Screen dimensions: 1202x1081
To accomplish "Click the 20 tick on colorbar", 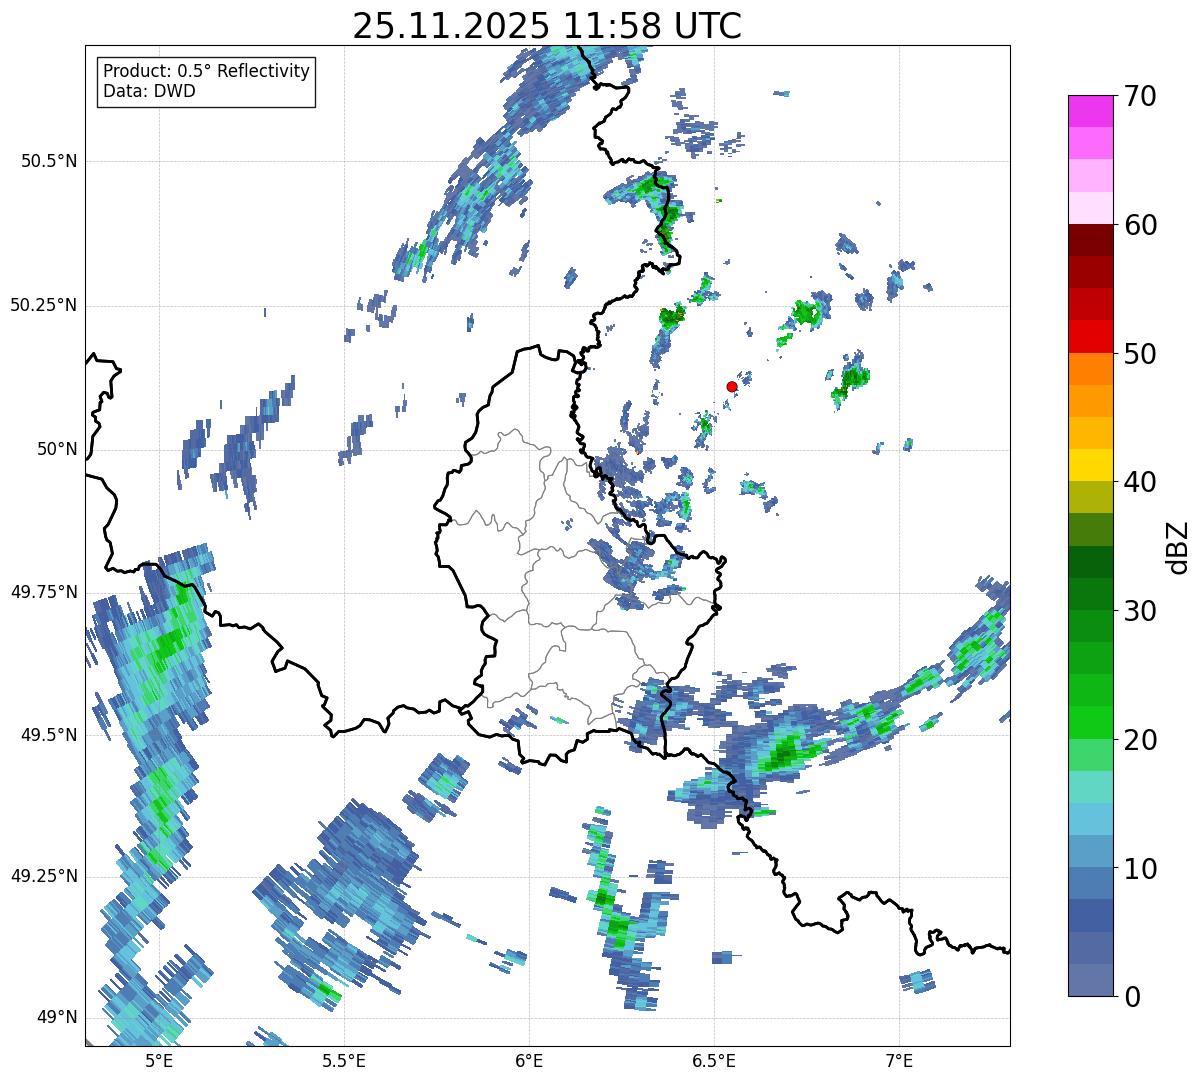I will (x=1140, y=740).
